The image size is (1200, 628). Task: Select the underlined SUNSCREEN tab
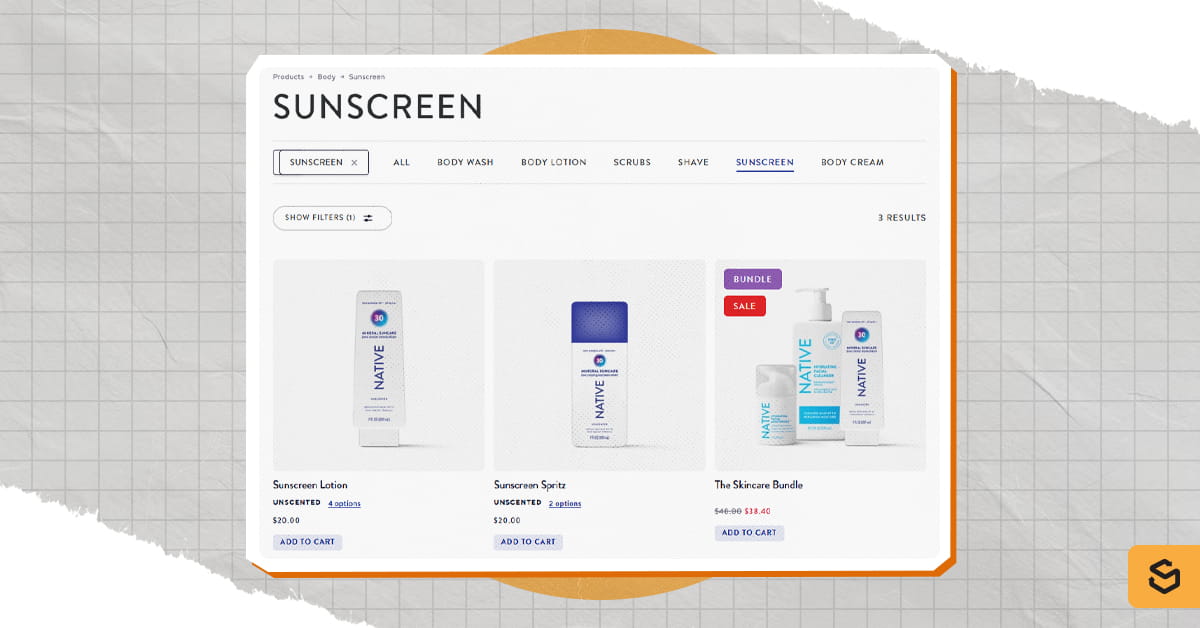[x=765, y=162]
